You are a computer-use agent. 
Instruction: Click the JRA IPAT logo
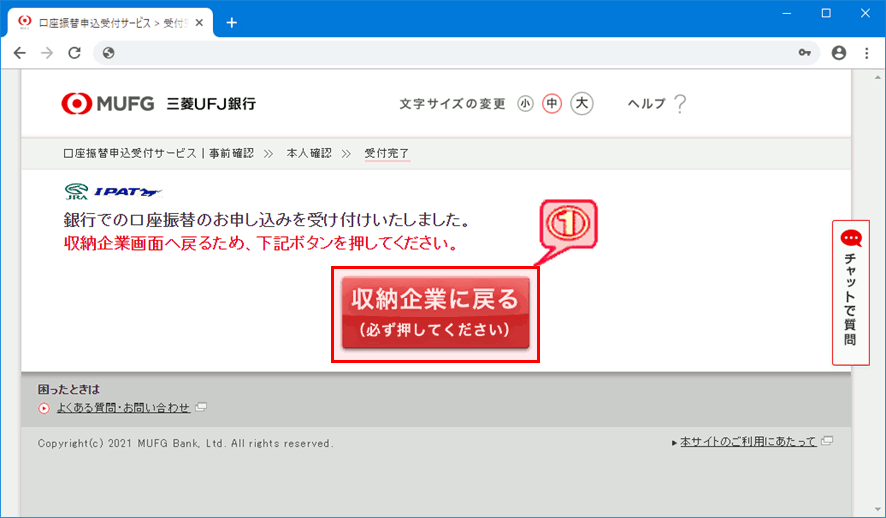click(x=112, y=192)
